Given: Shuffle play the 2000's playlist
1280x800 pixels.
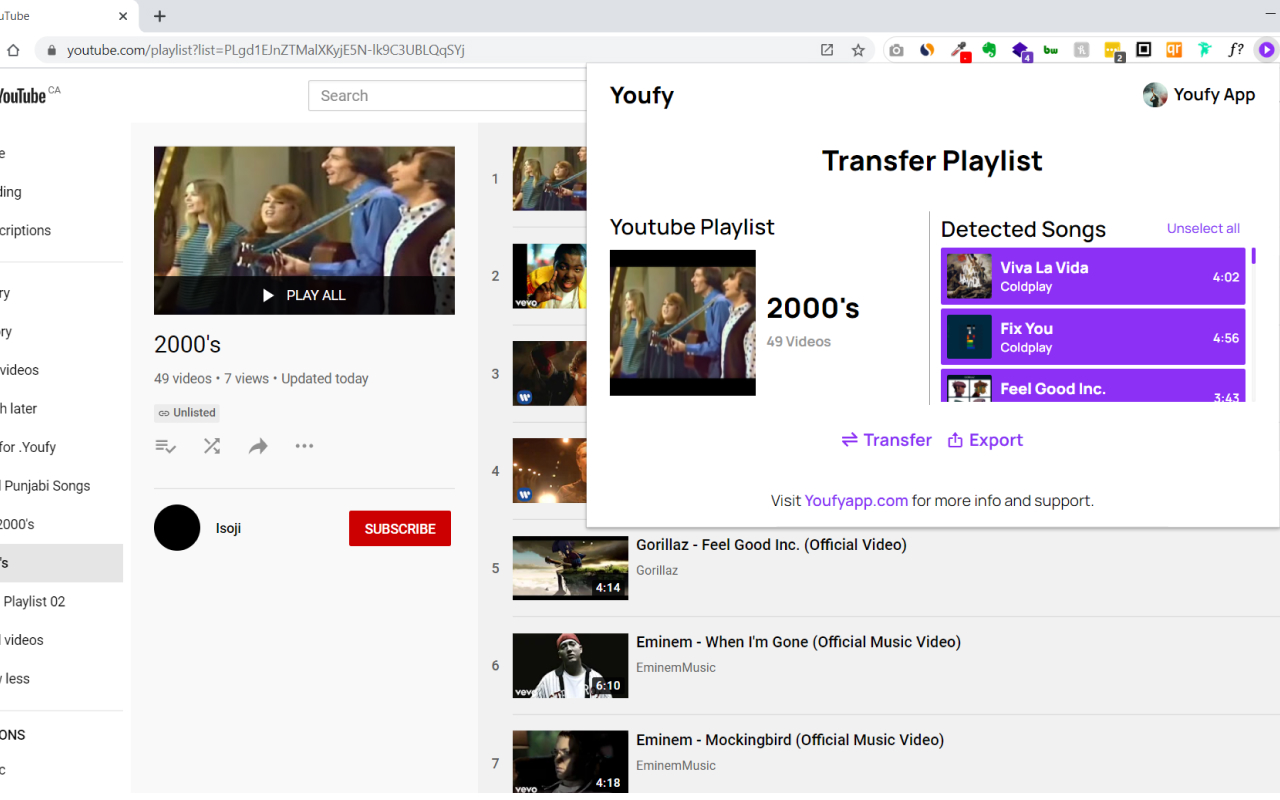Looking at the screenshot, I should point(212,446).
